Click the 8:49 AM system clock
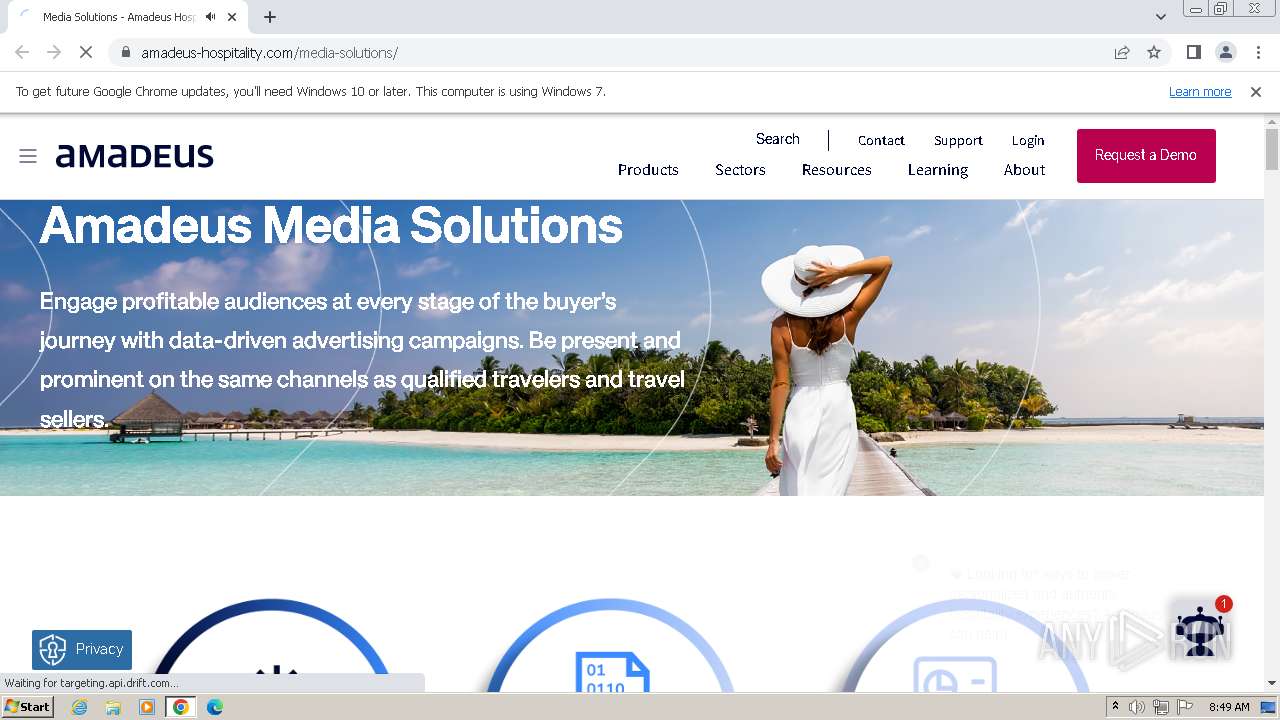Screen dimensions: 1280x720 tap(1229, 707)
